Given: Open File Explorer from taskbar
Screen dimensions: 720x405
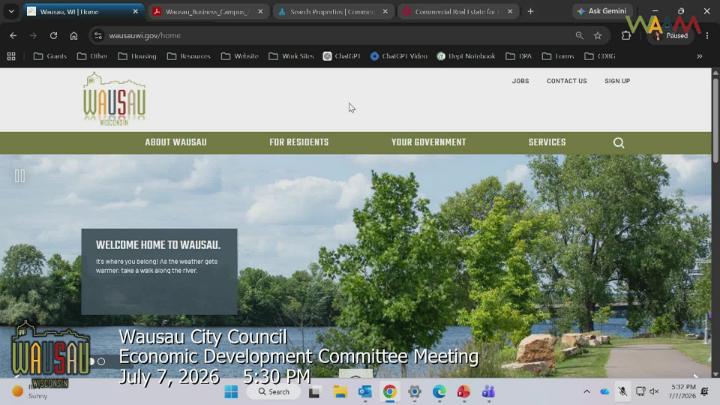Looking at the screenshot, I should 340,392.
